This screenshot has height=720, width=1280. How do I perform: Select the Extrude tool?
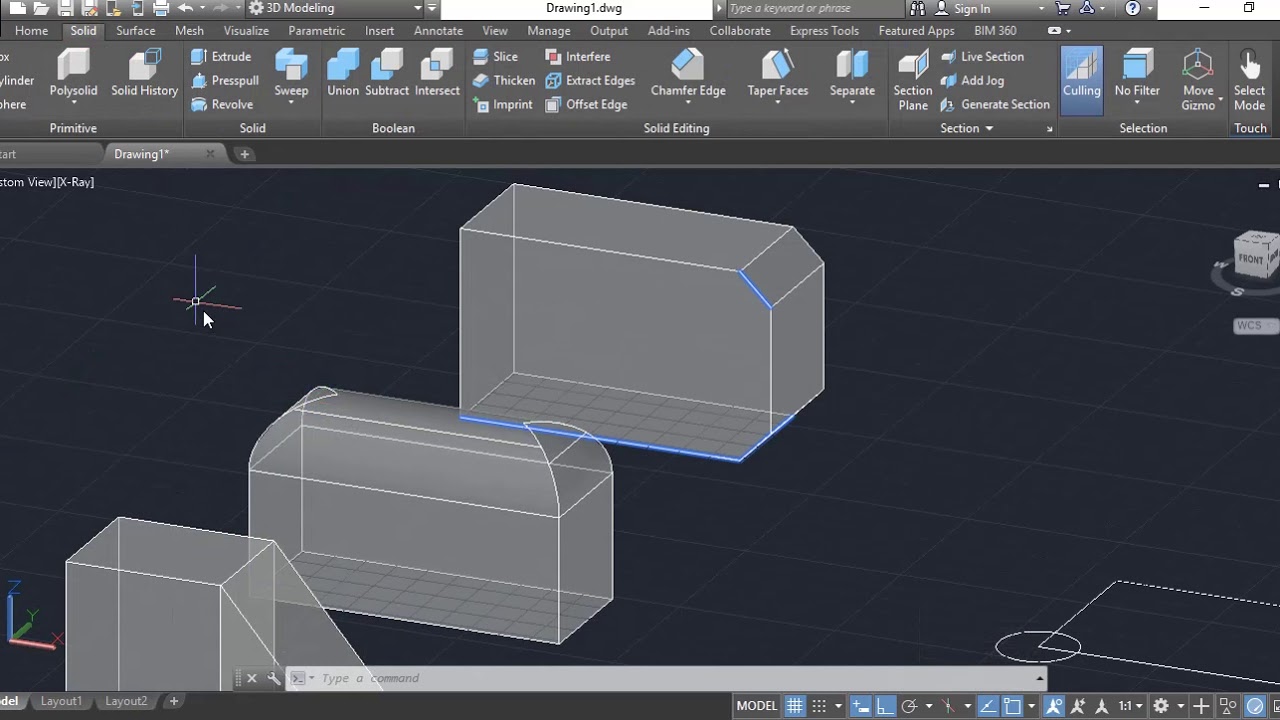[x=221, y=57]
